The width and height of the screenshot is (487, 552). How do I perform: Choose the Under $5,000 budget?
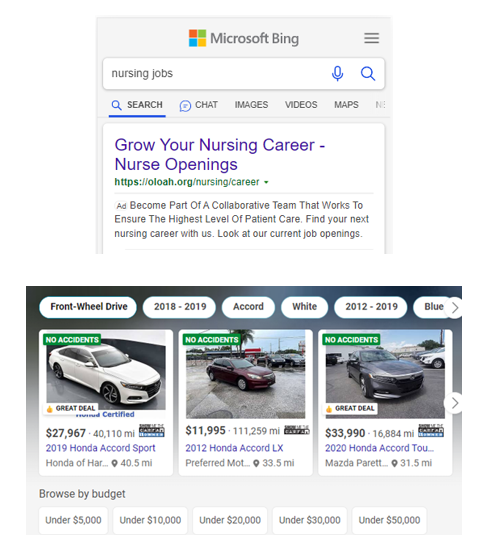(x=73, y=520)
